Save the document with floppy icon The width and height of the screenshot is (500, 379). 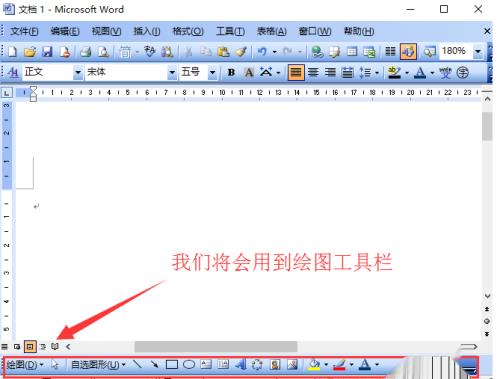pyautogui.click(x=47, y=52)
